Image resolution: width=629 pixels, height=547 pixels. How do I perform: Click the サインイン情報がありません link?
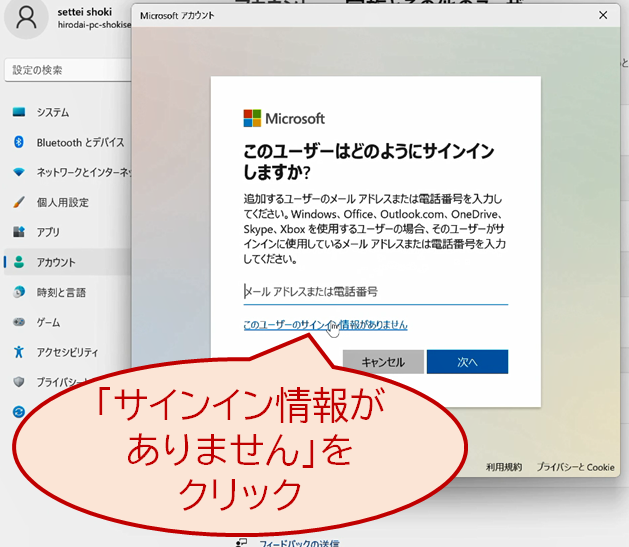(325, 324)
